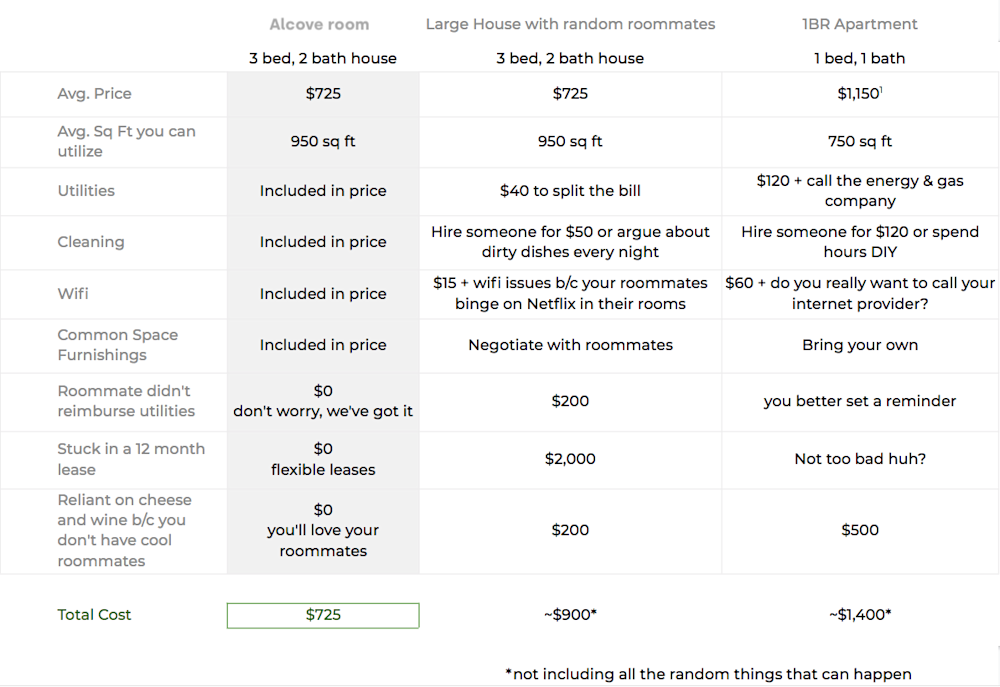Click the Utilities row label
1000x687 pixels.
86,191
